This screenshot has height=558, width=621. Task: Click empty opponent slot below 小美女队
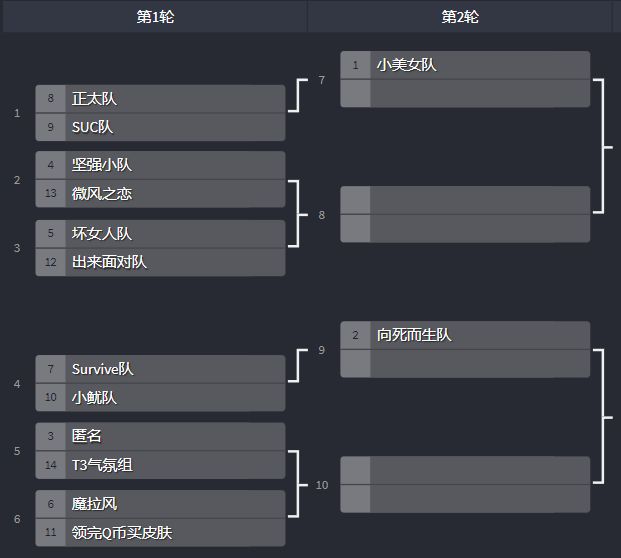click(465, 94)
